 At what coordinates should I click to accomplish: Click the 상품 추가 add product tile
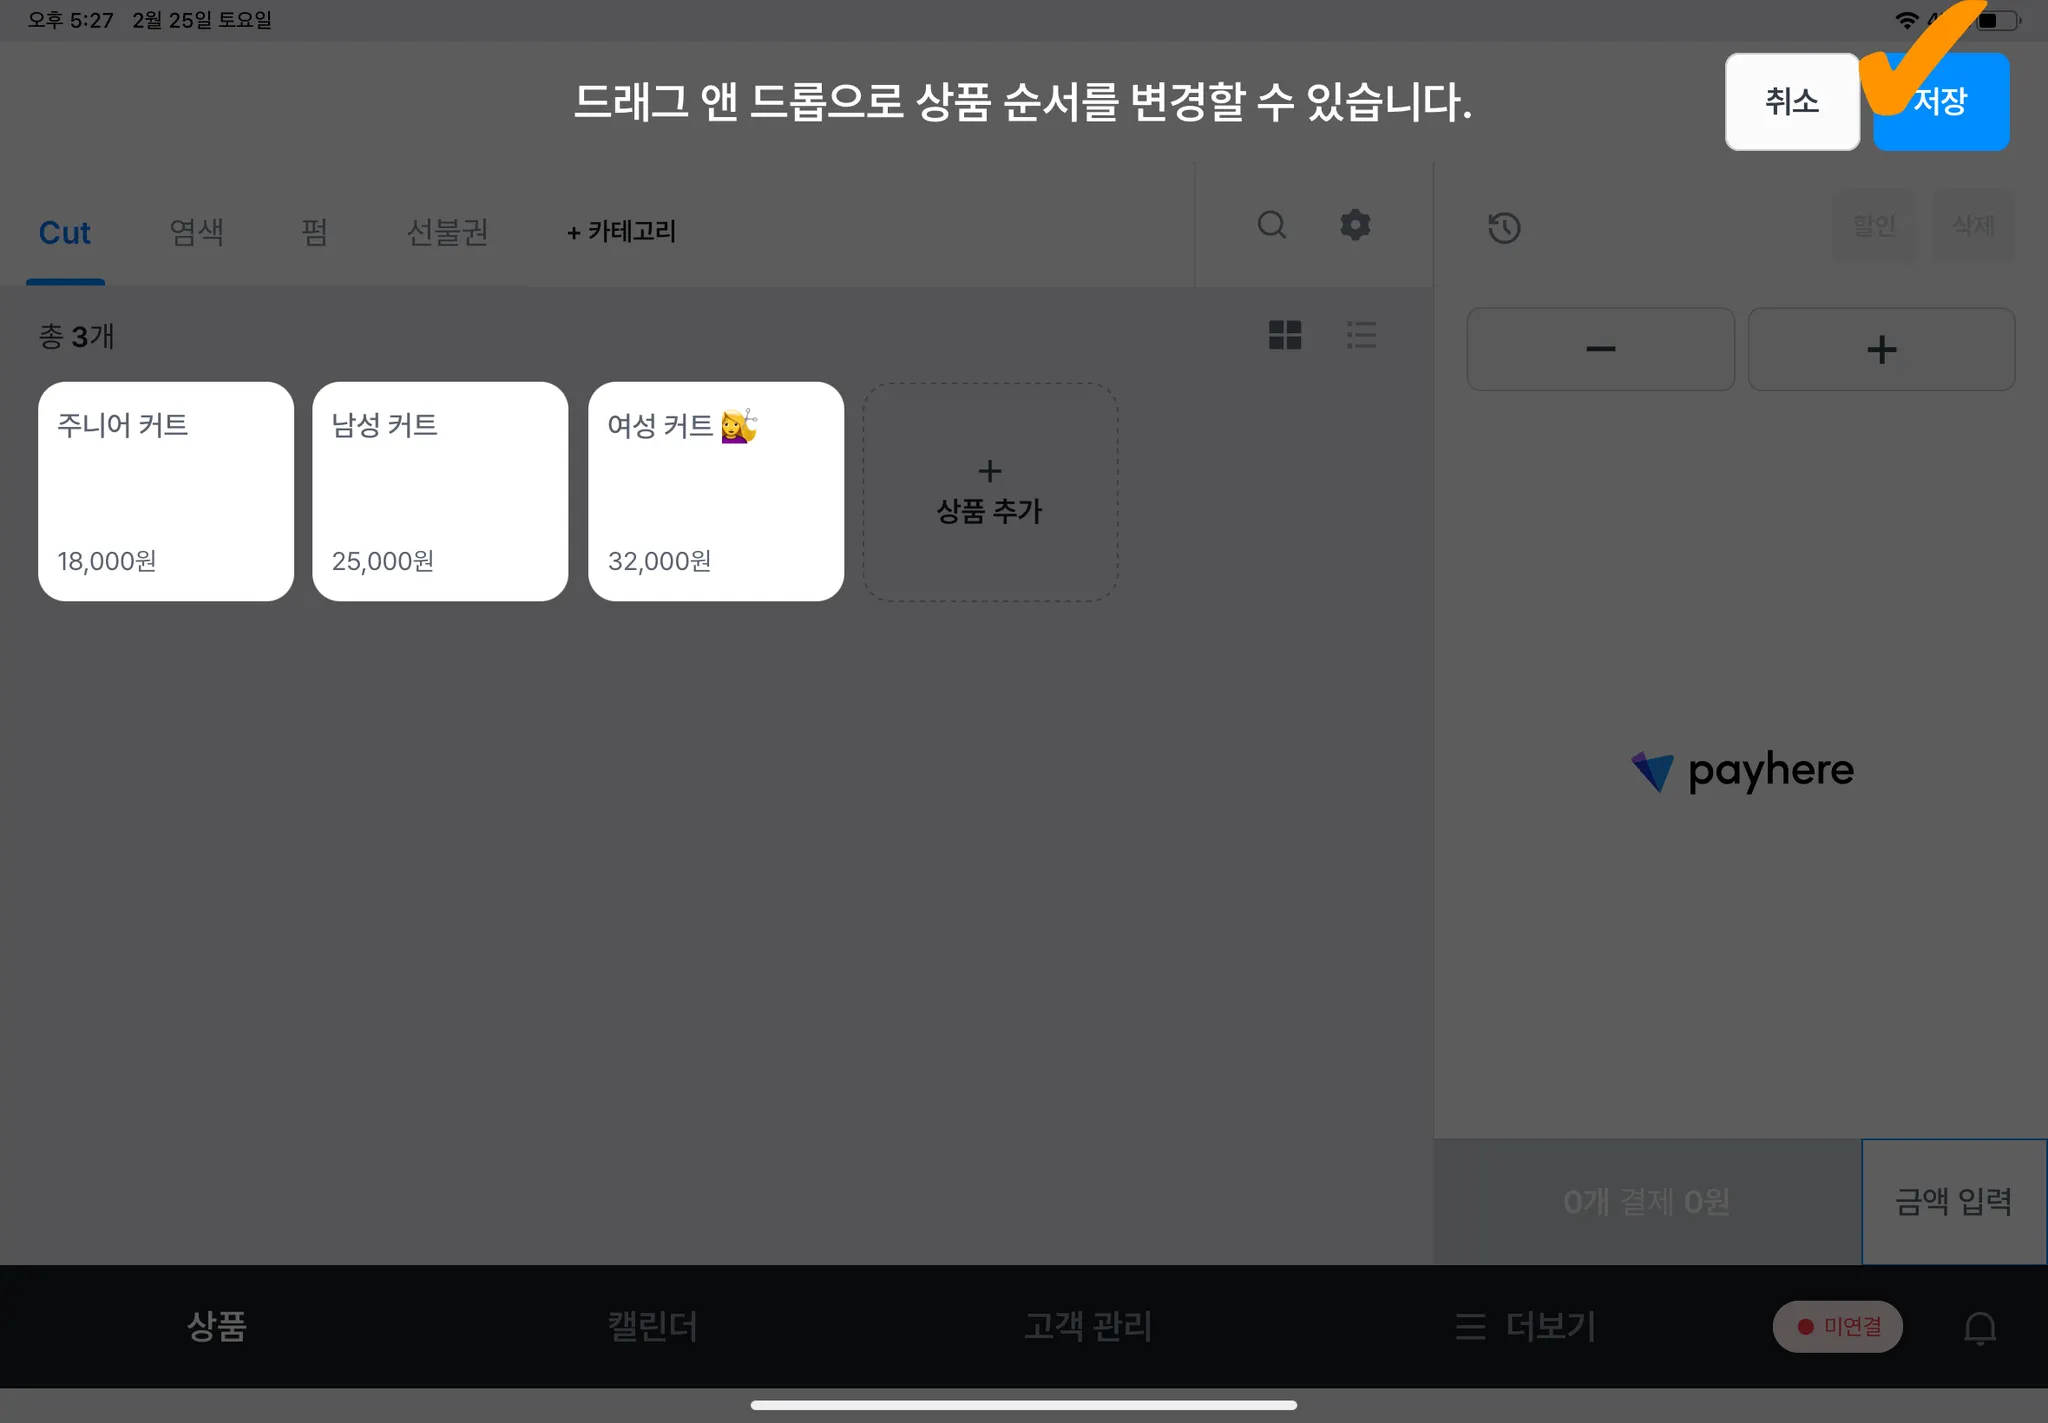click(989, 491)
